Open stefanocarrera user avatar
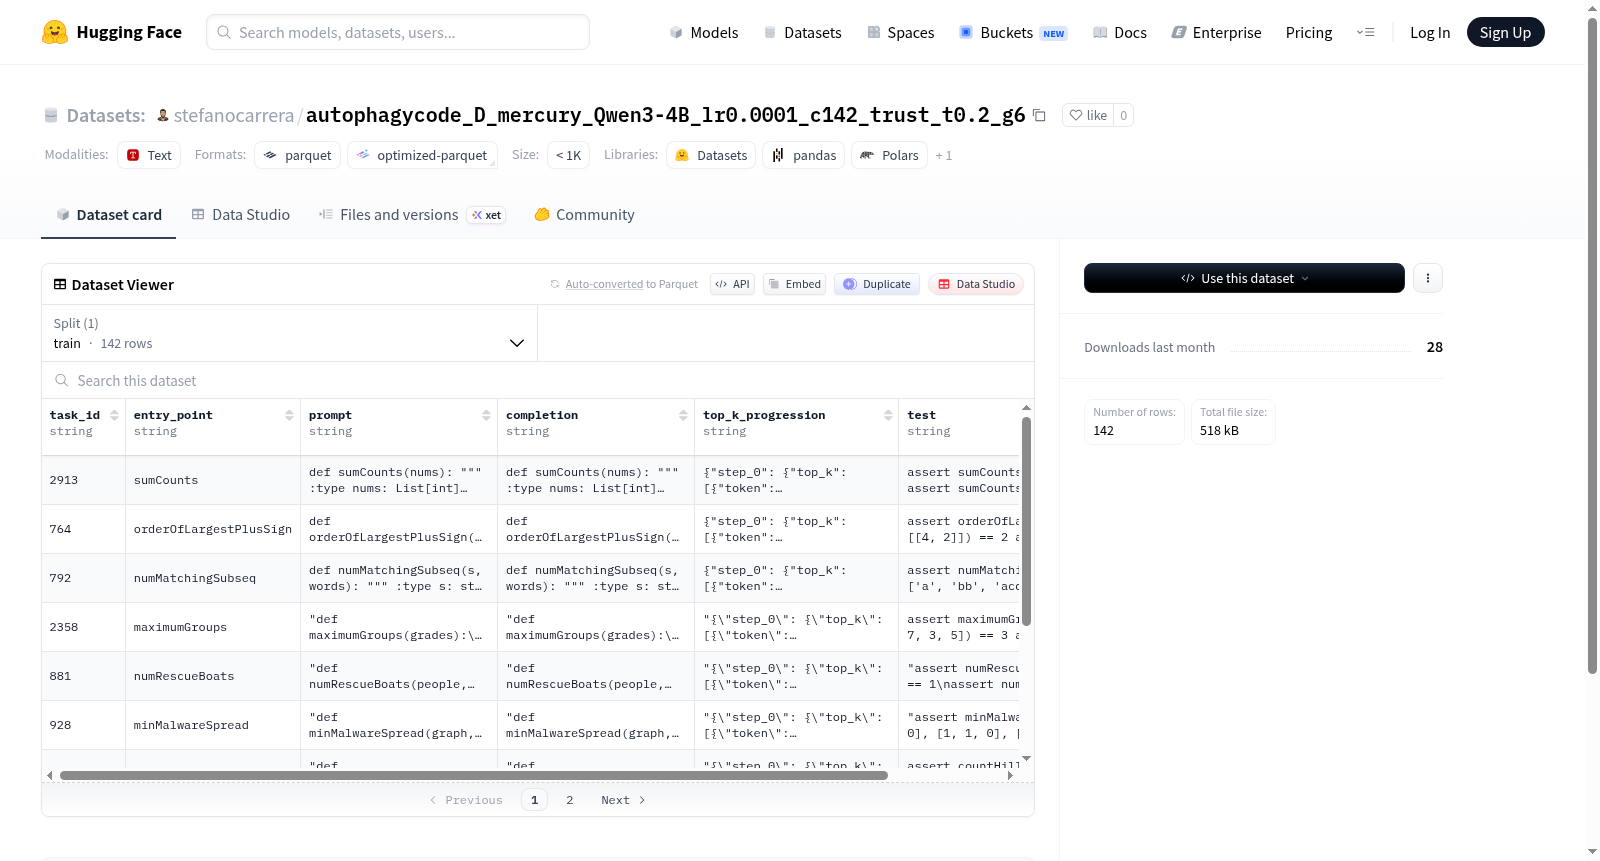The image size is (1600, 861). tap(163, 115)
